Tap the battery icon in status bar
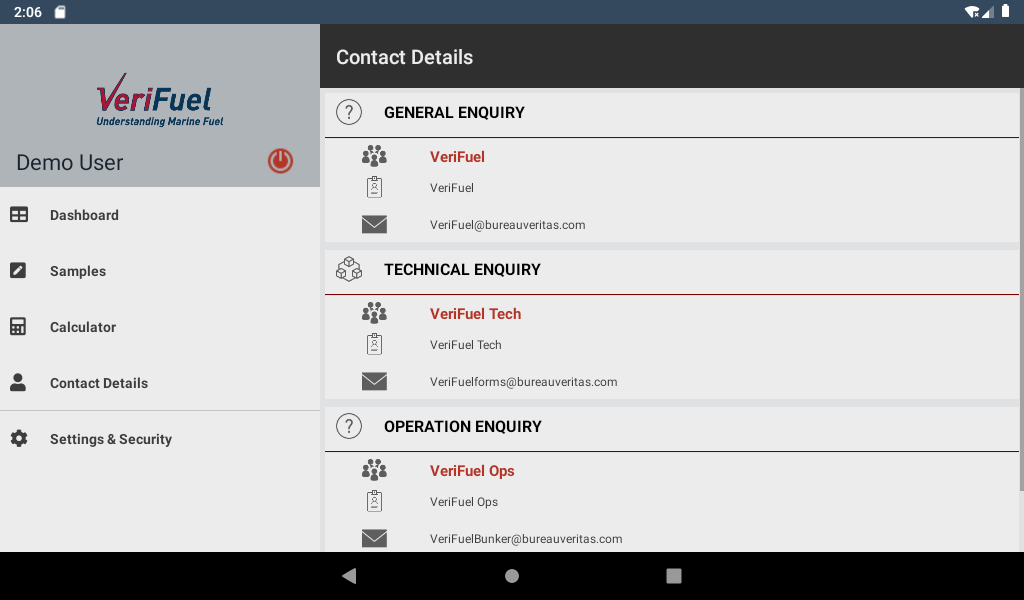Image resolution: width=1024 pixels, height=600 pixels. tap(1006, 11)
